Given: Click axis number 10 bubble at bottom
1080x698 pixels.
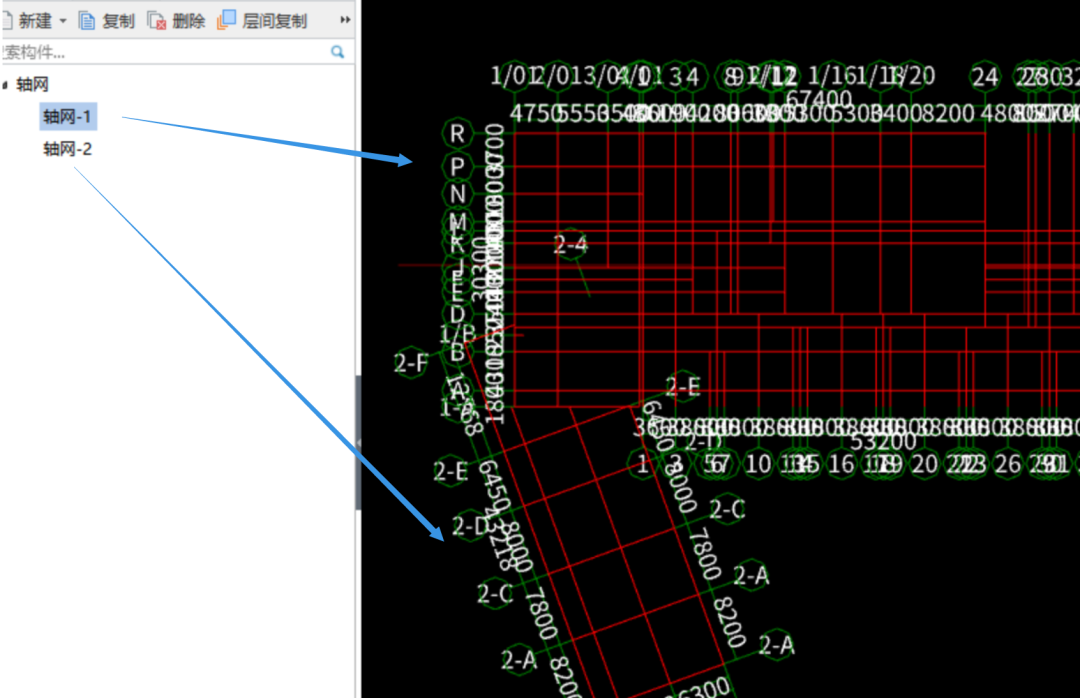Looking at the screenshot, I should tap(758, 464).
